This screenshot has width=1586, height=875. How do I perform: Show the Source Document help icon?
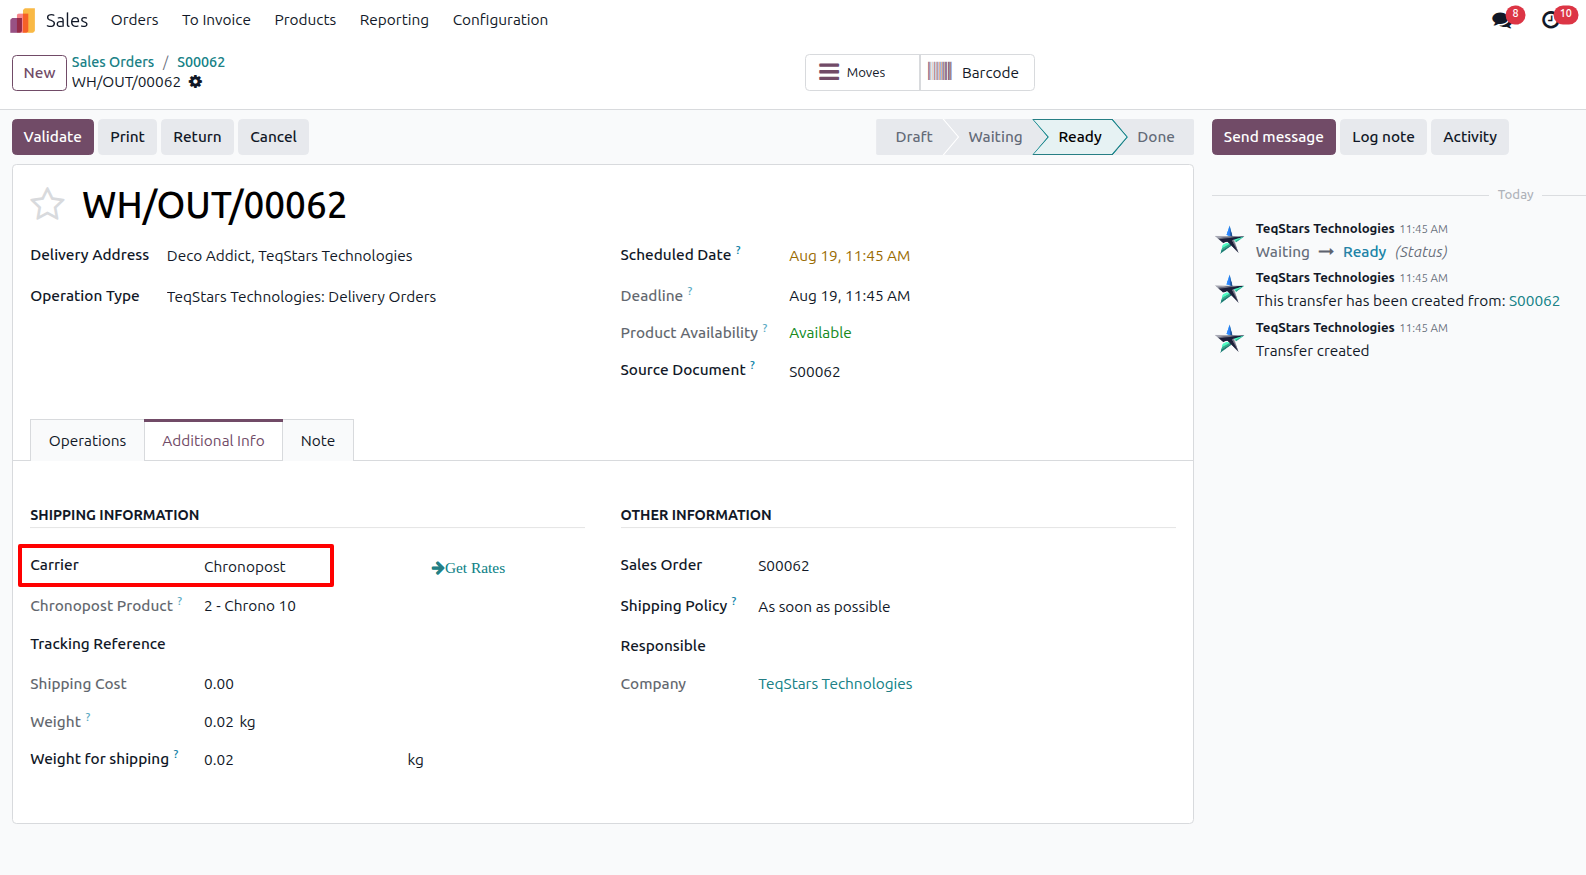tap(752, 364)
